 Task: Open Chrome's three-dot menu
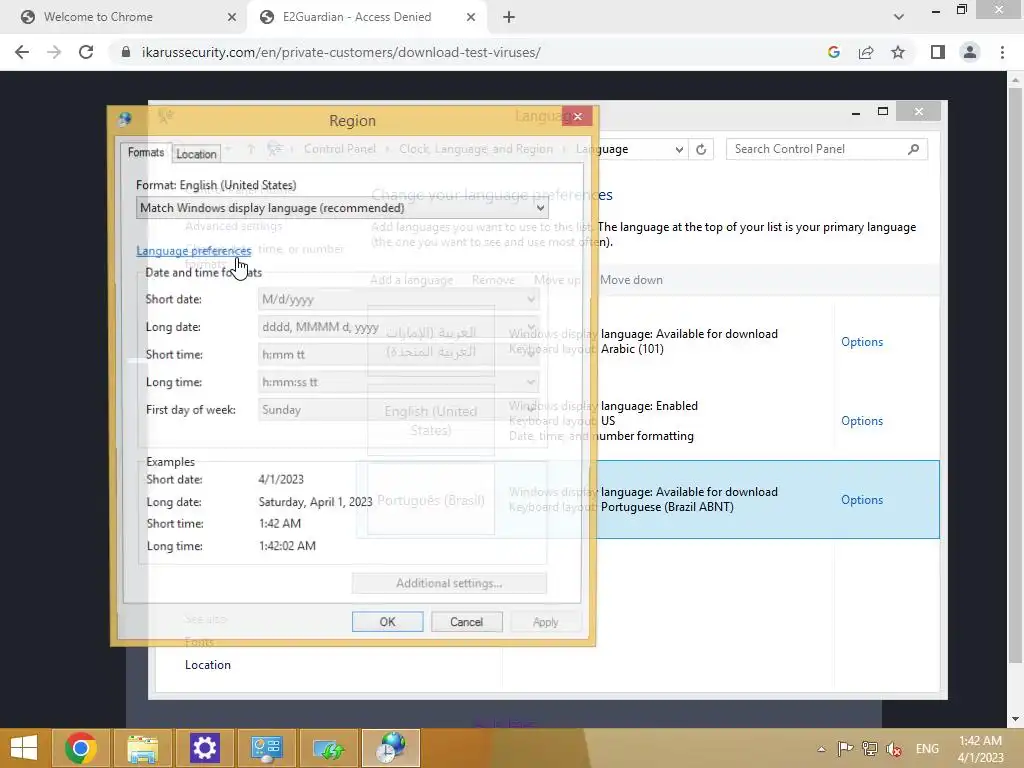point(1002,52)
